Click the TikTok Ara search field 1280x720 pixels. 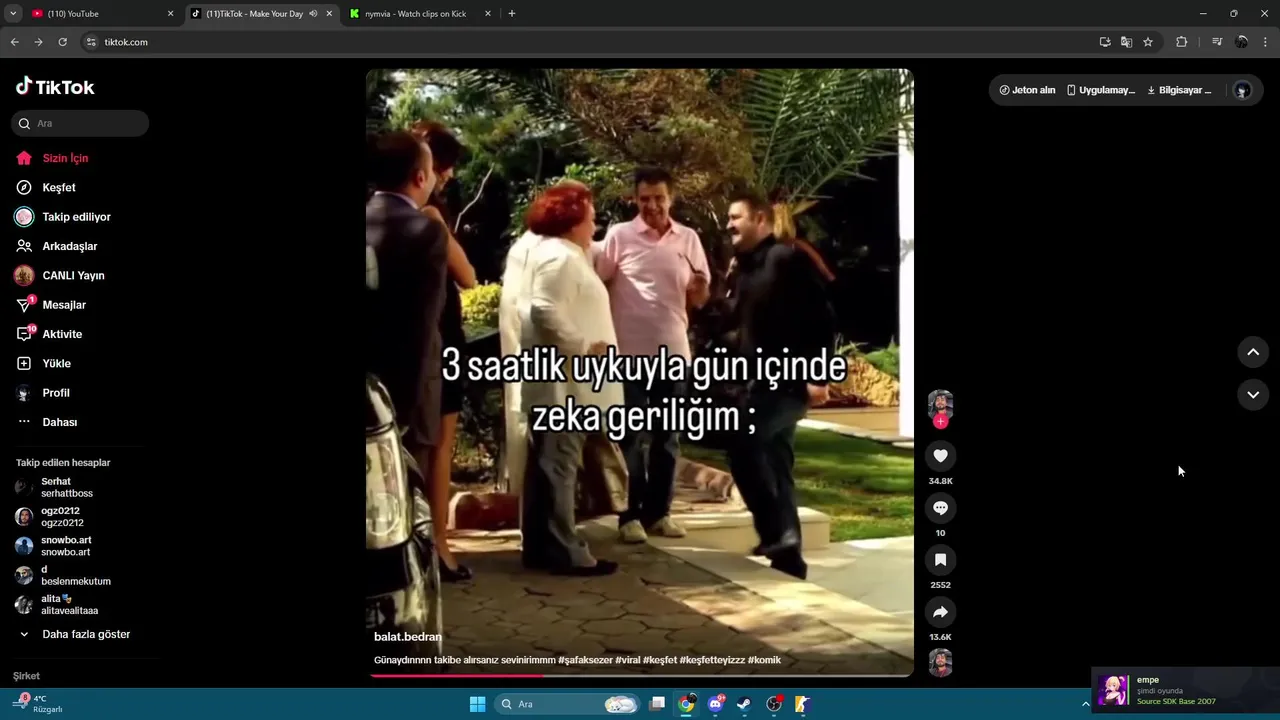pyautogui.click(x=80, y=123)
